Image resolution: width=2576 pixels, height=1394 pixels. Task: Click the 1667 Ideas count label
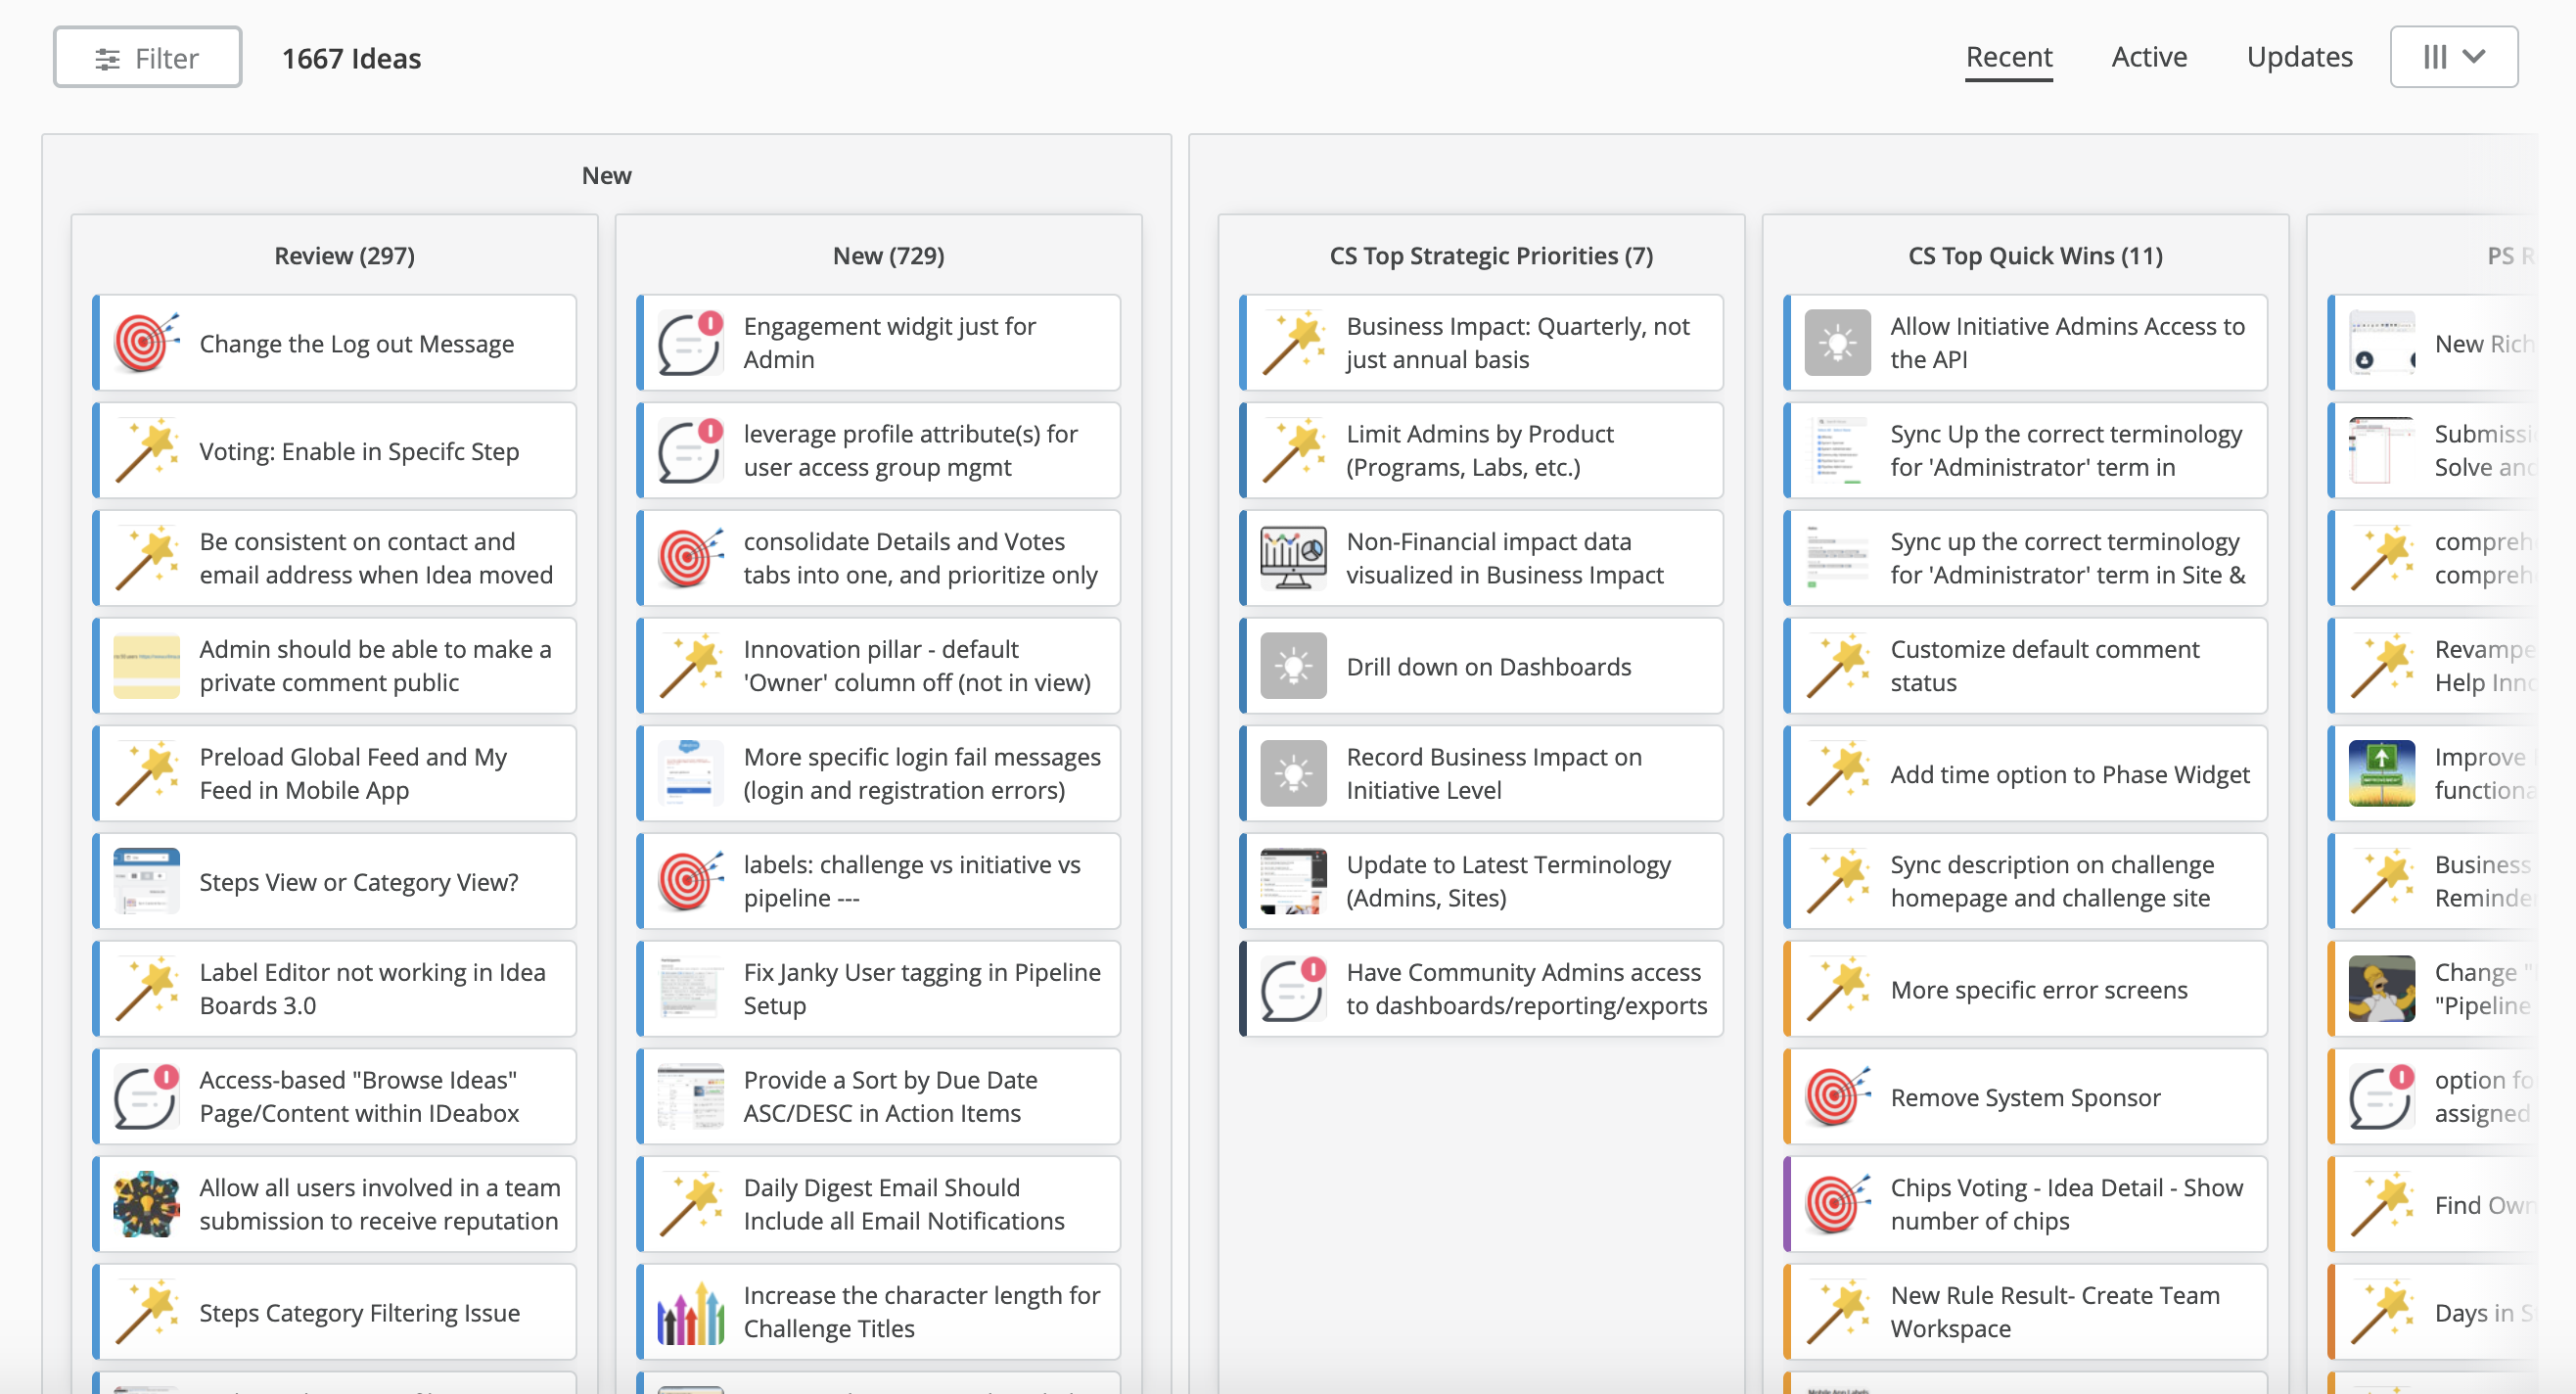point(351,59)
